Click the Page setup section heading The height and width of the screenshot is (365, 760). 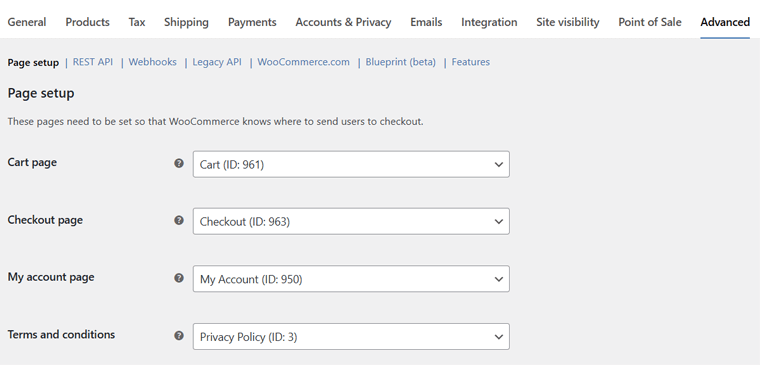(x=41, y=93)
